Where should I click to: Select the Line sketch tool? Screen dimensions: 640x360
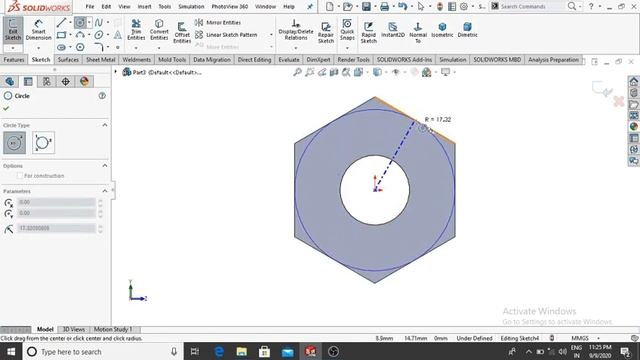[61, 22]
